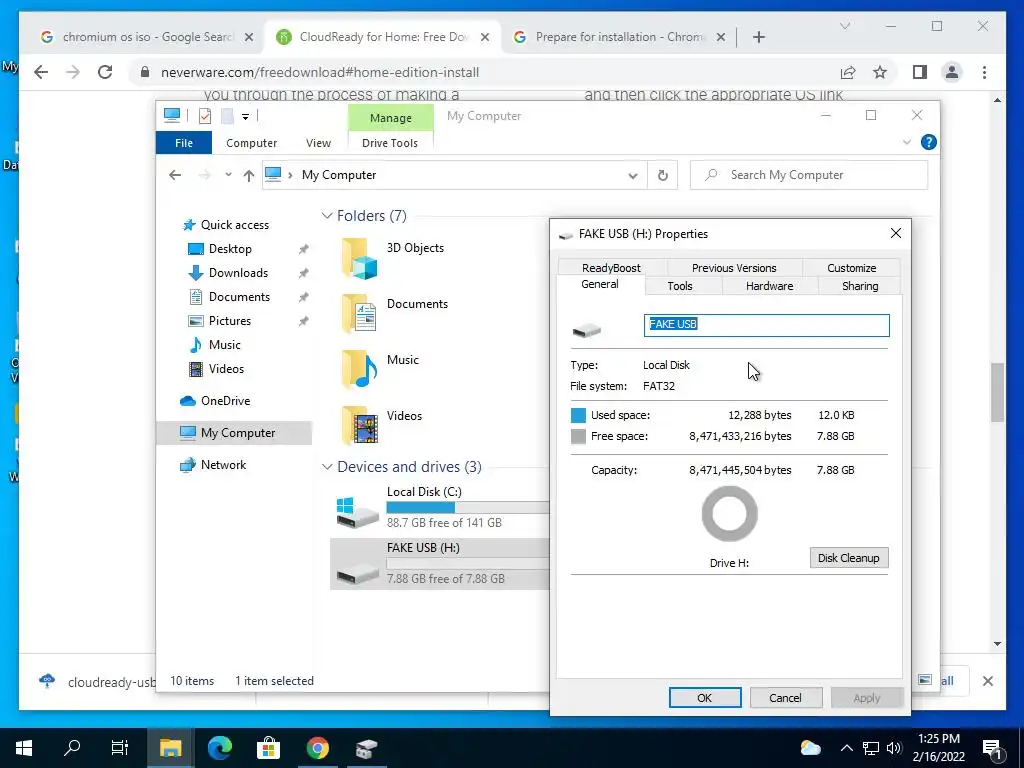Open Microsoft Store from taskbar

coord(268,748)
